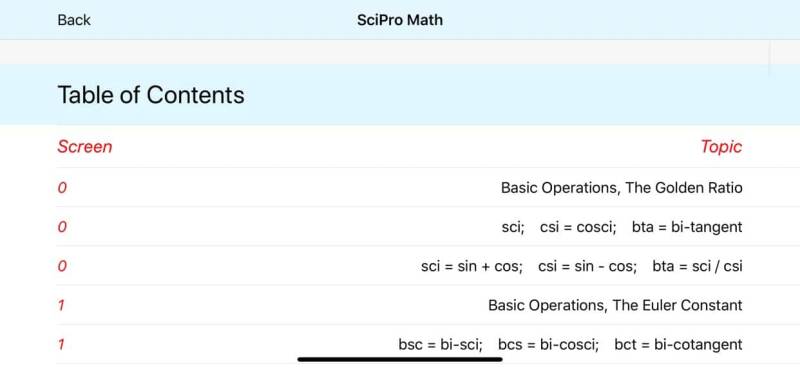
Task: Click the bta = bi-tangent text
Action: pos(687,227)
